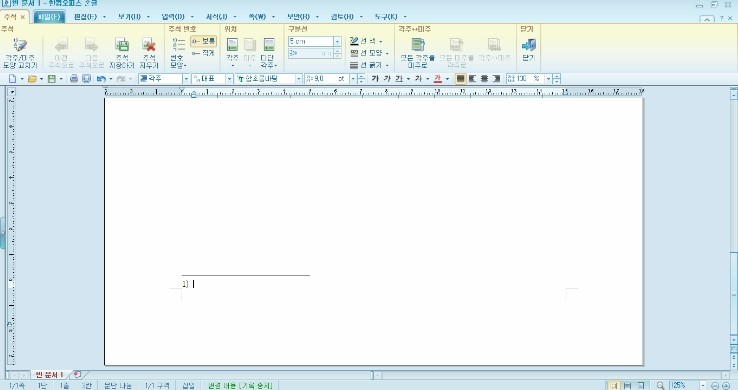
Task: Click the print preview icon
Action: pyautogui.click(x=86, y=79)
